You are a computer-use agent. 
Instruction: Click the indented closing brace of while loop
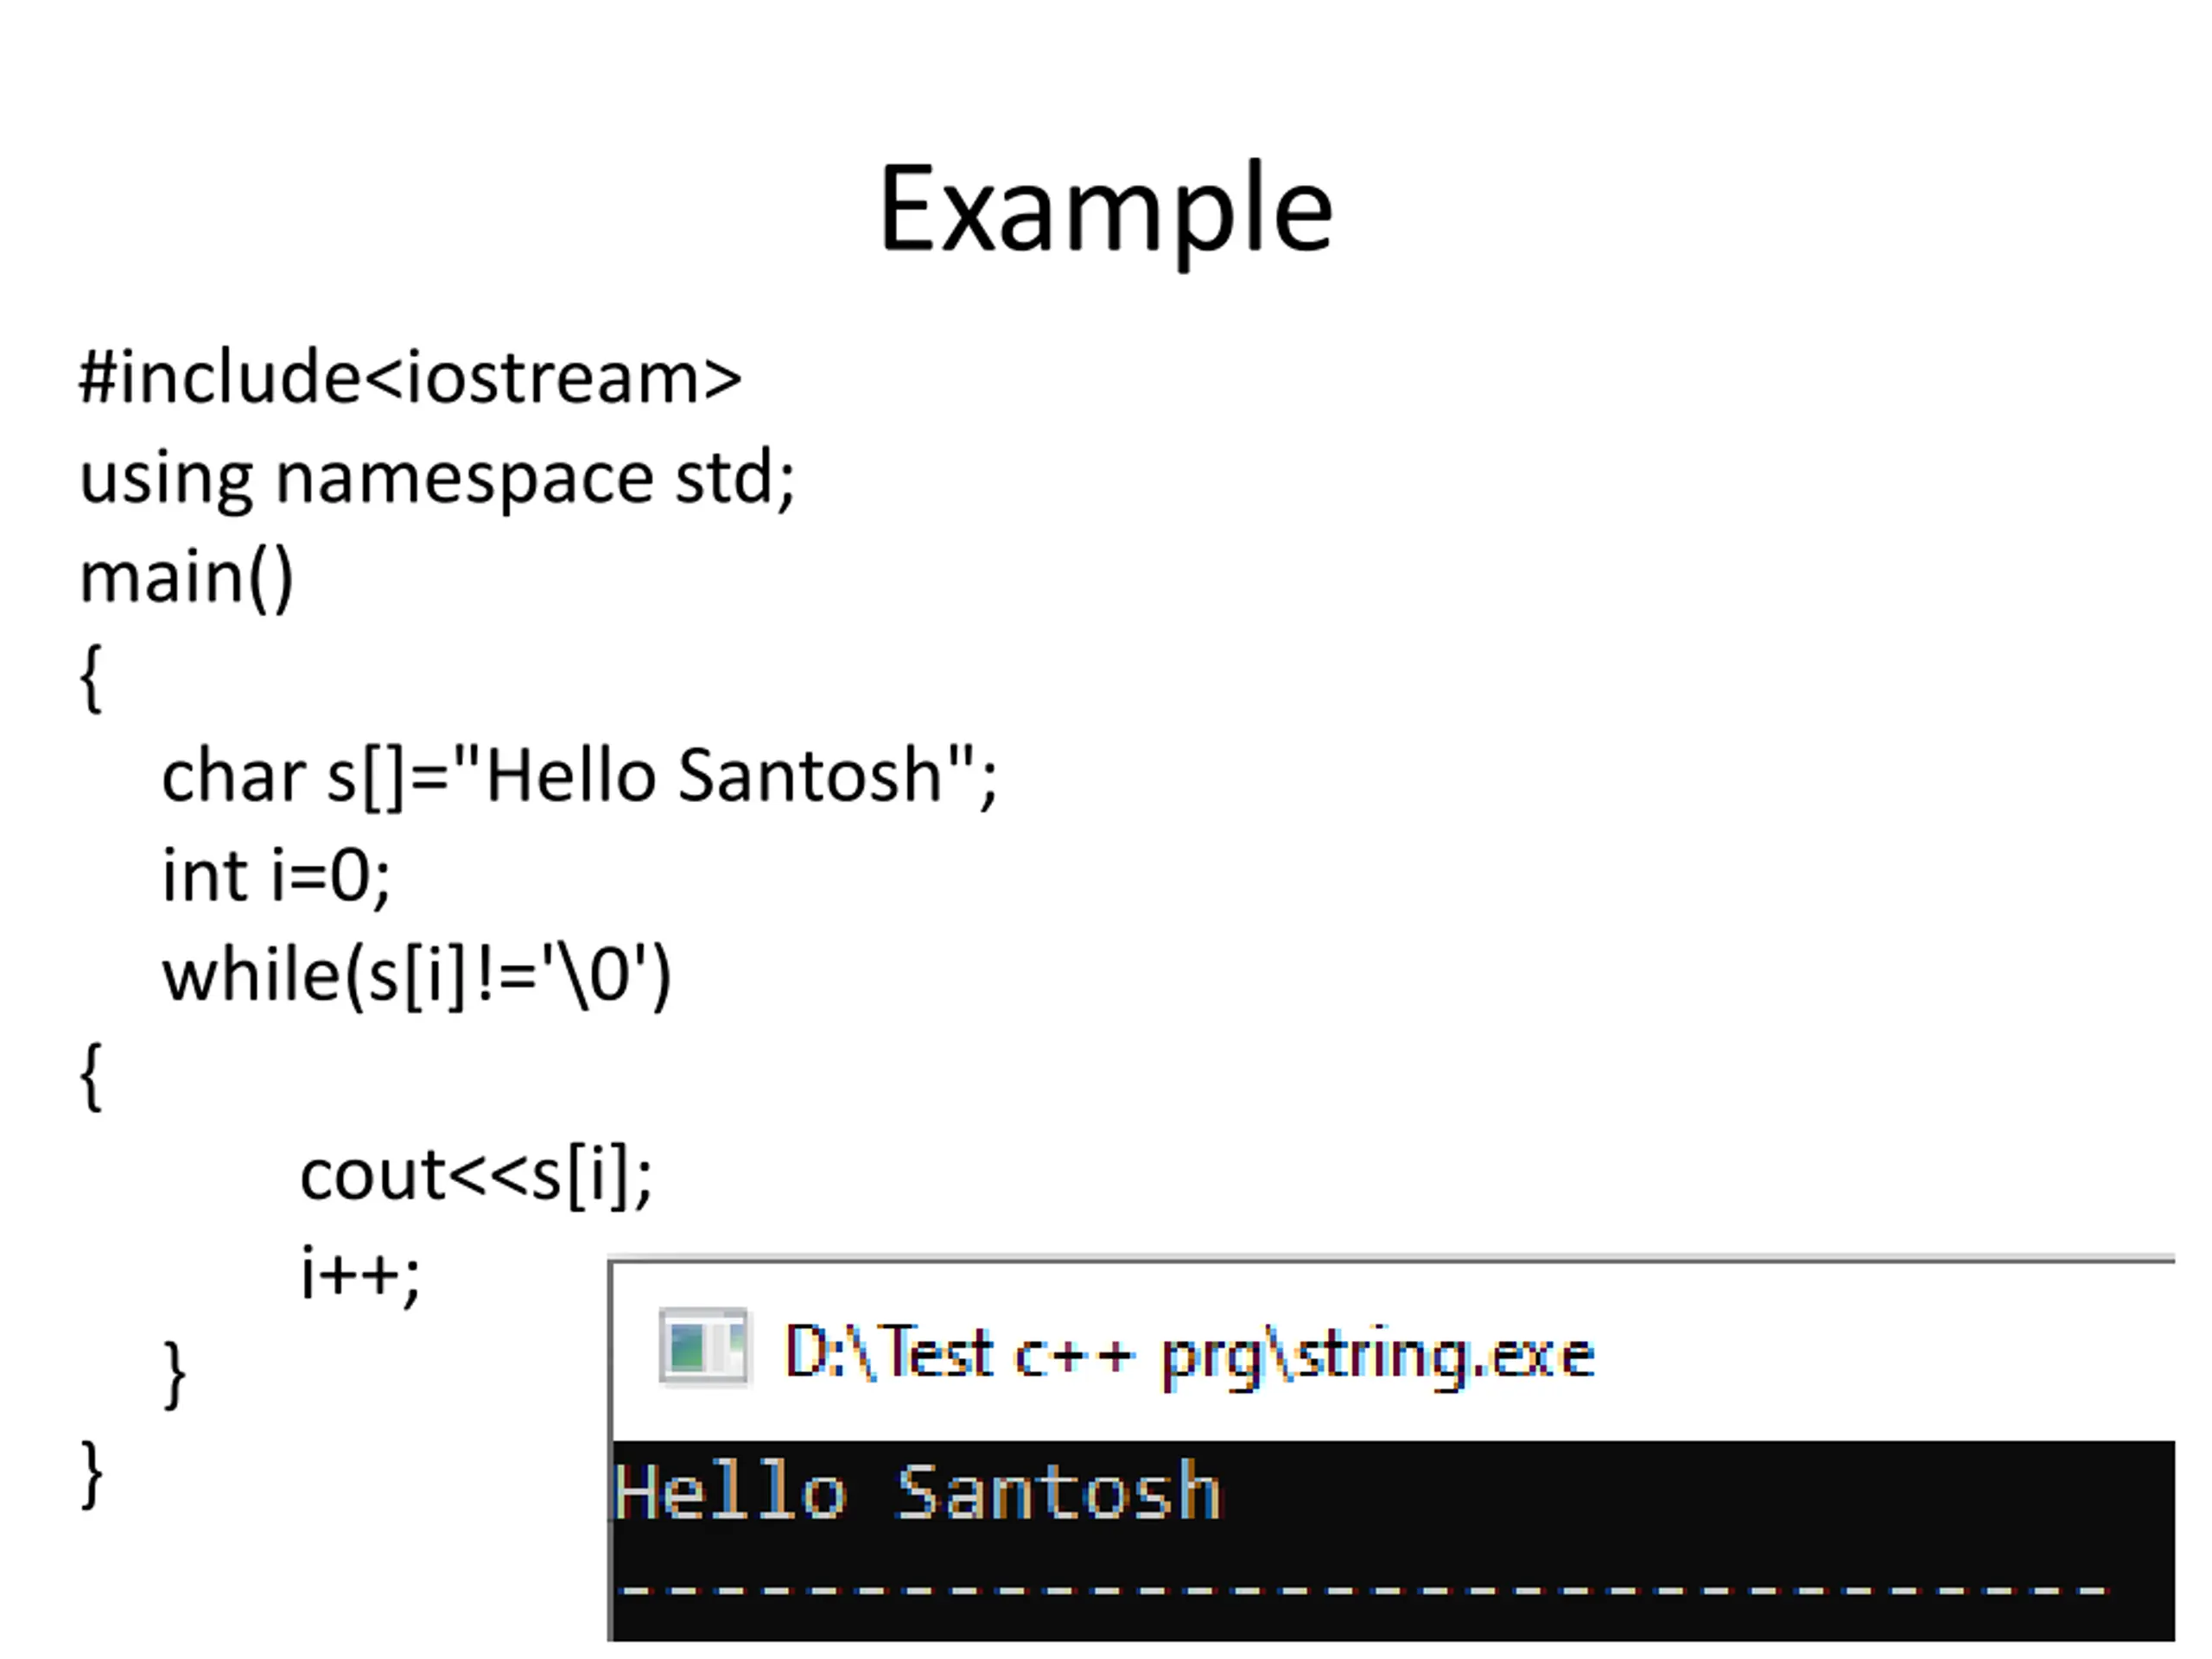(174, 1376)
